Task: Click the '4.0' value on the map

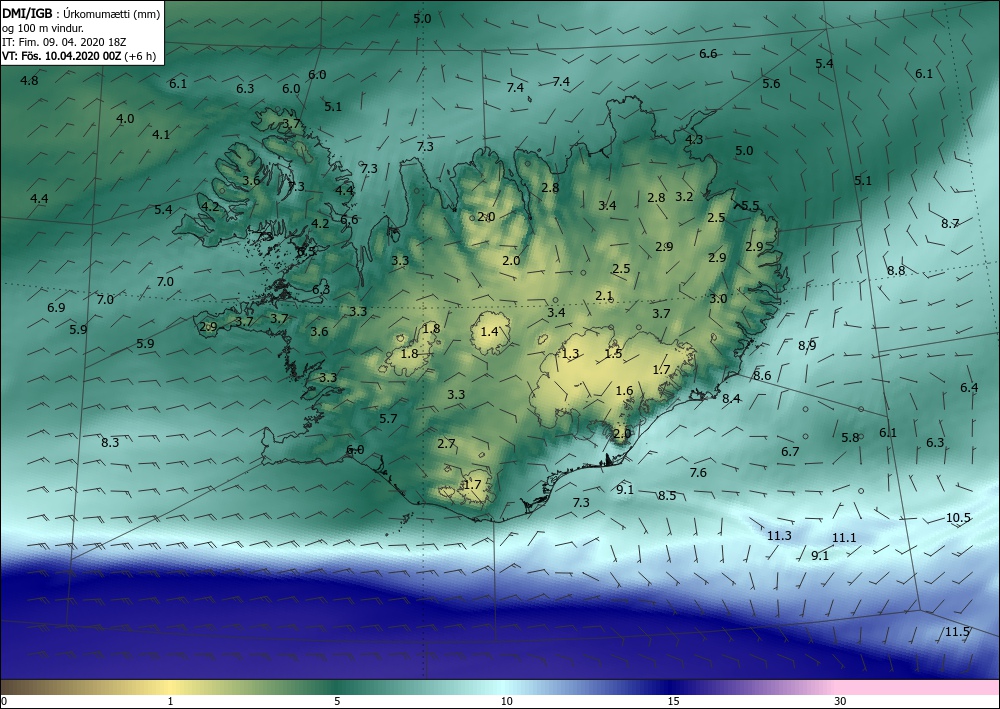Action: (125, 119)
